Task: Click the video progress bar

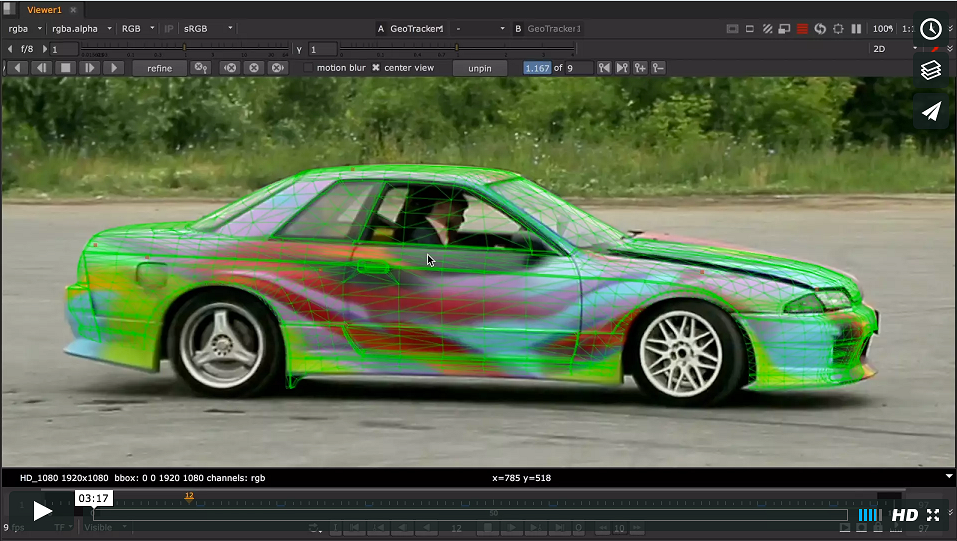Action: click(470, 515)
